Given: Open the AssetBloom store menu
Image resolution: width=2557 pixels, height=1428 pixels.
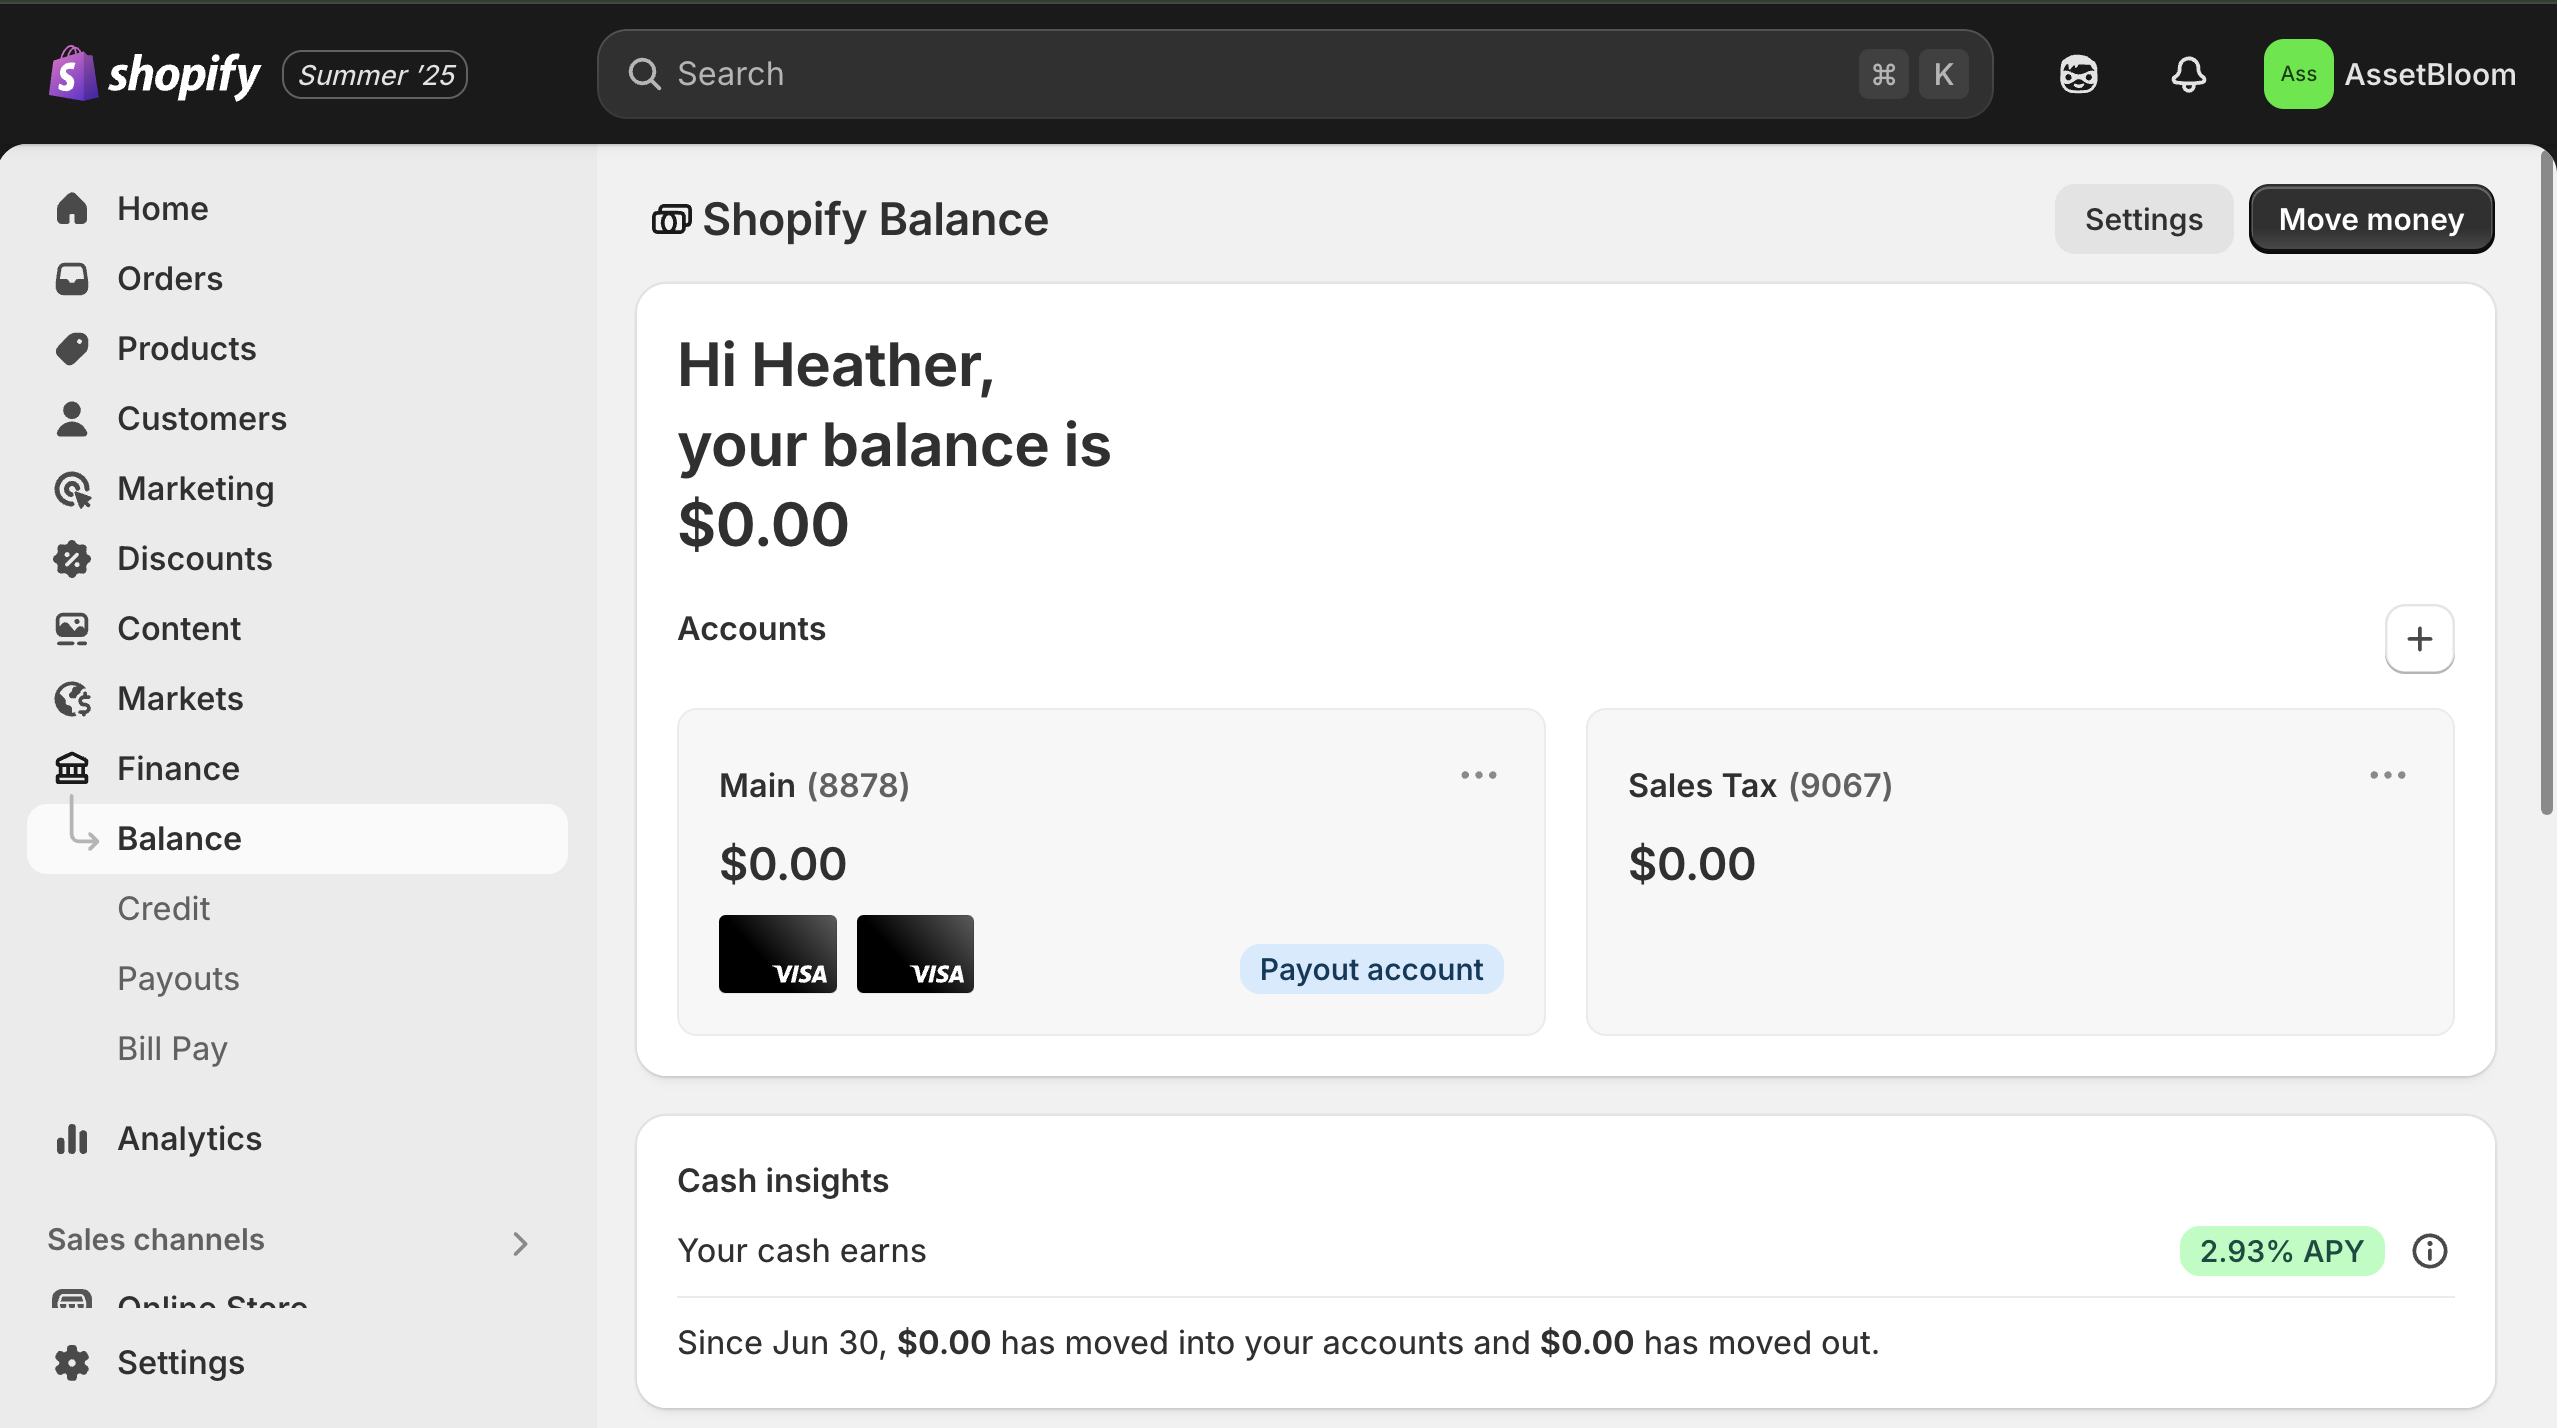Looking at the screenshot, I should click(2390, 74).
